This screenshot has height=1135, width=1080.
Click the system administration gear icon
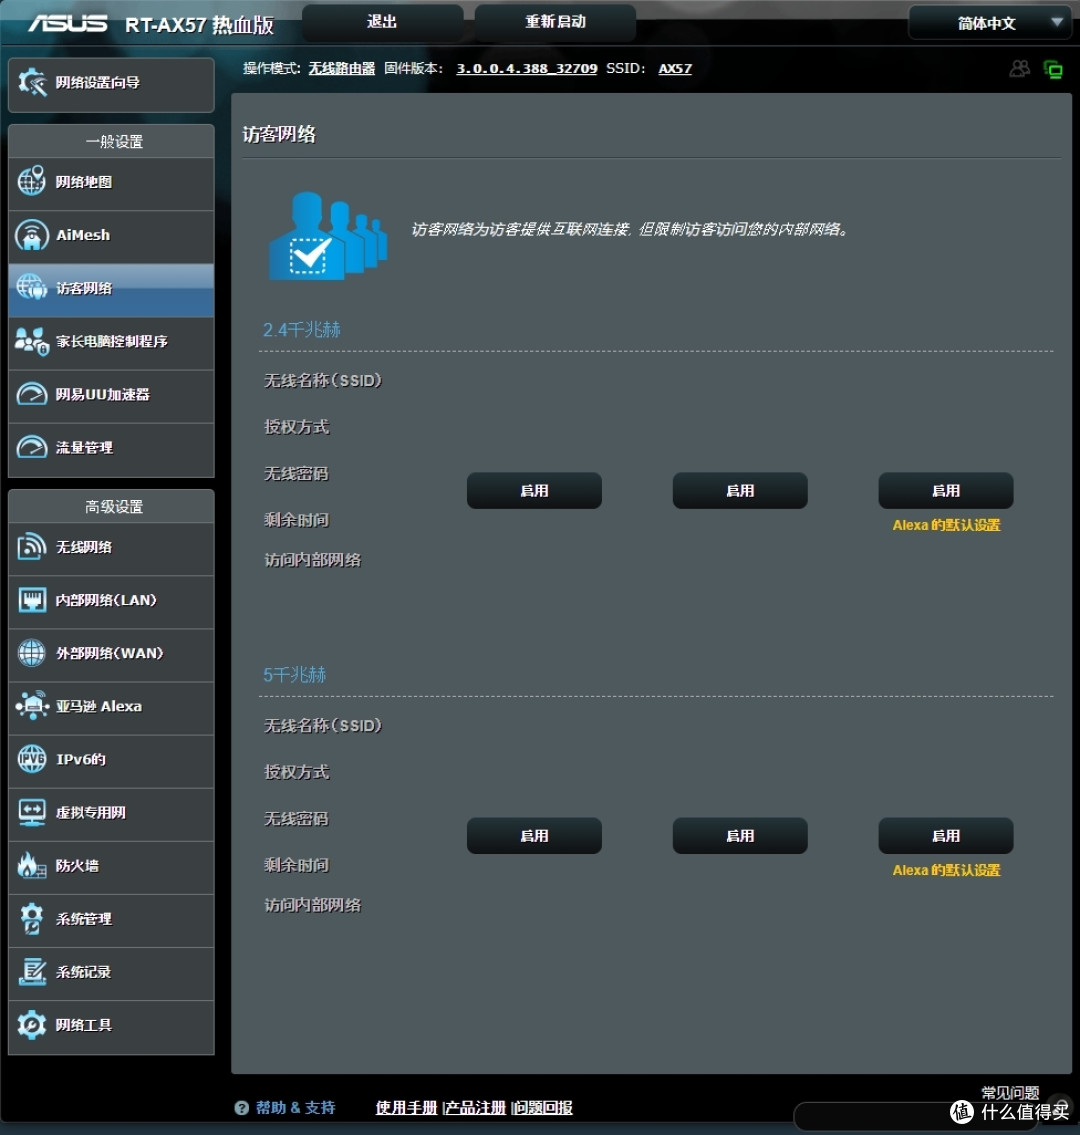tap(32, 919)
